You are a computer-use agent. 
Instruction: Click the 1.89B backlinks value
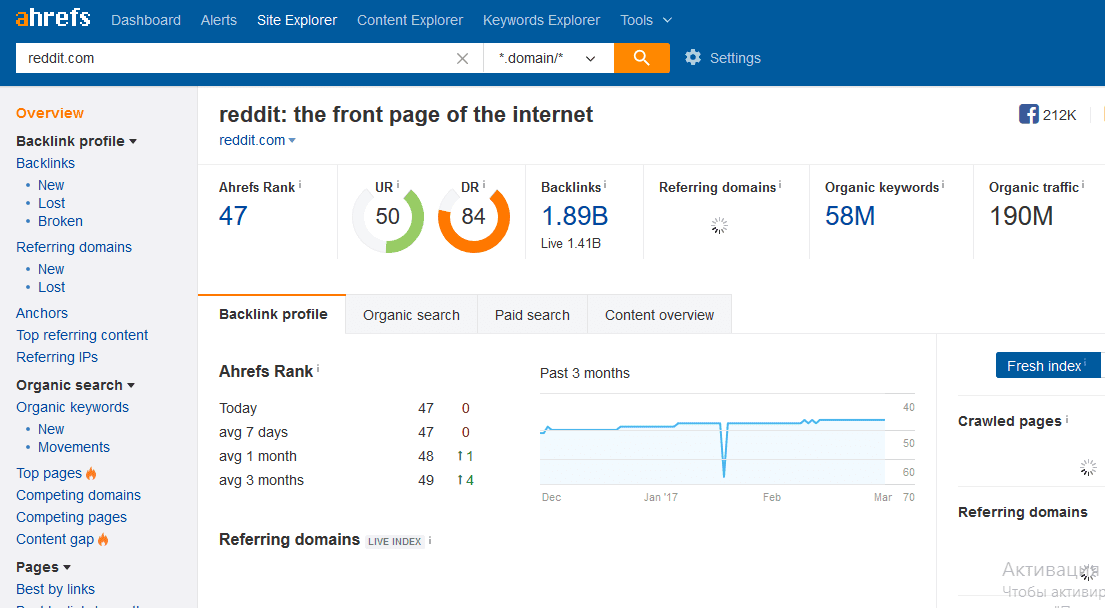574,216
